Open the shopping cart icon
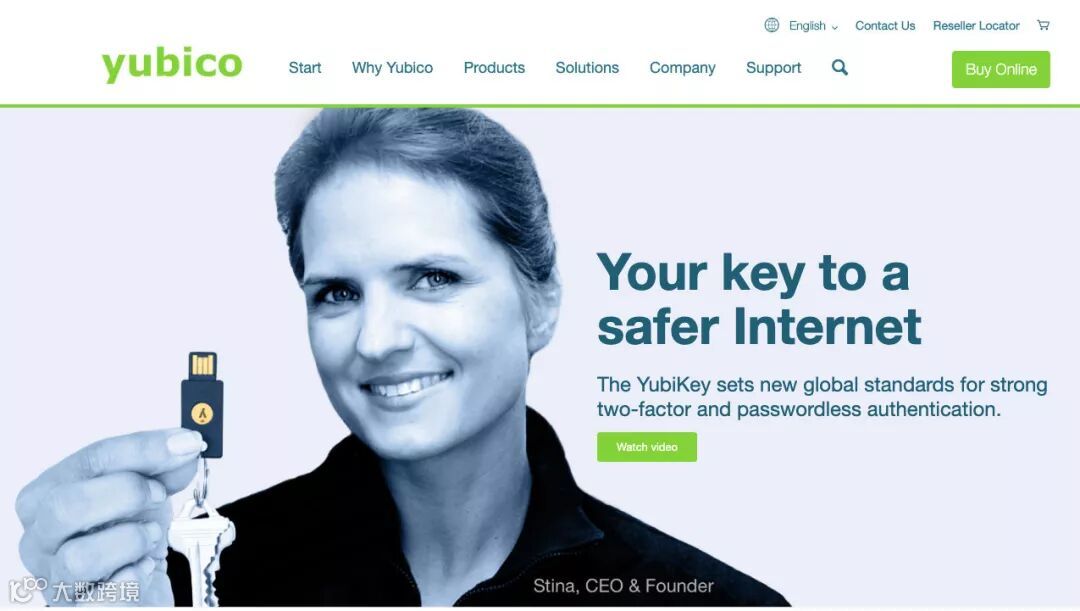This screenshot has width=1080, height=611. tap(1043, 25)
